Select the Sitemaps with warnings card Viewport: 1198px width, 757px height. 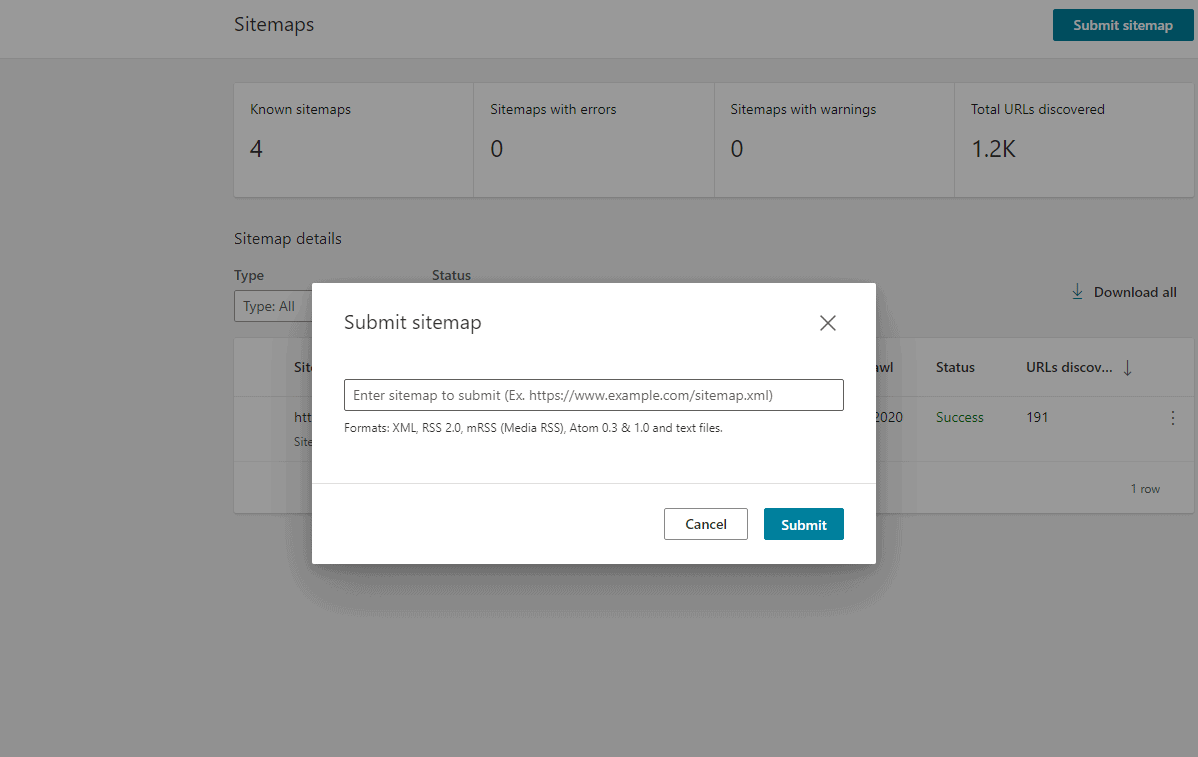tap(834, 140)
